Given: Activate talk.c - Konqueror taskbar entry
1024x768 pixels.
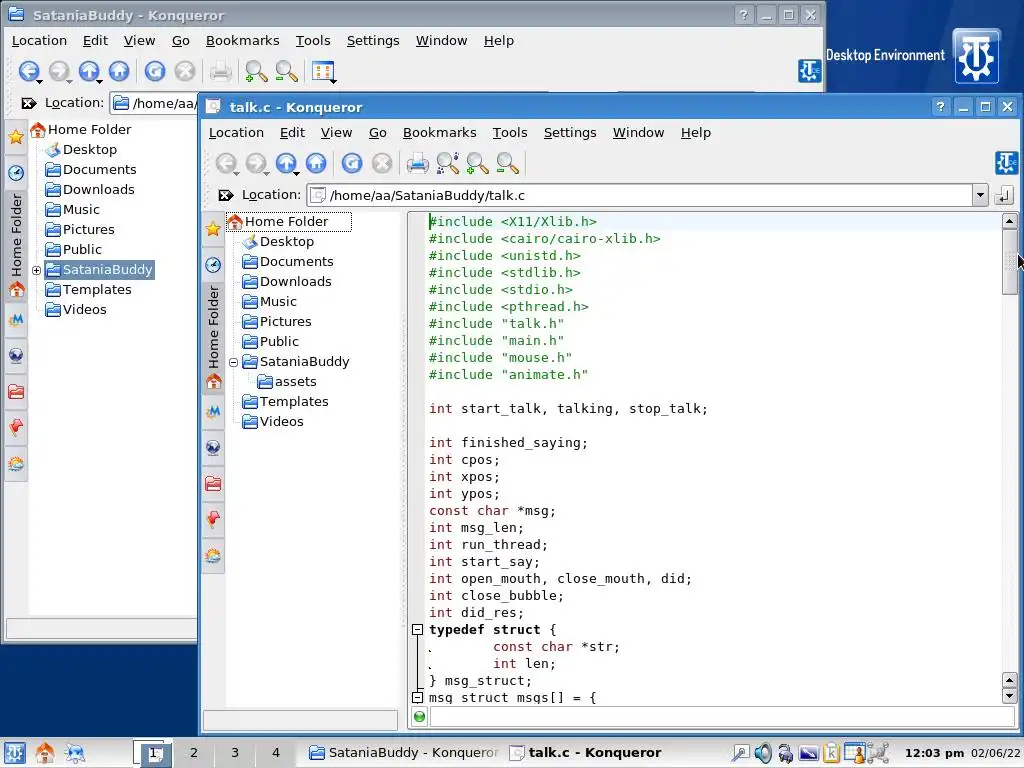Looking at the screenshot, I should 585,753.
